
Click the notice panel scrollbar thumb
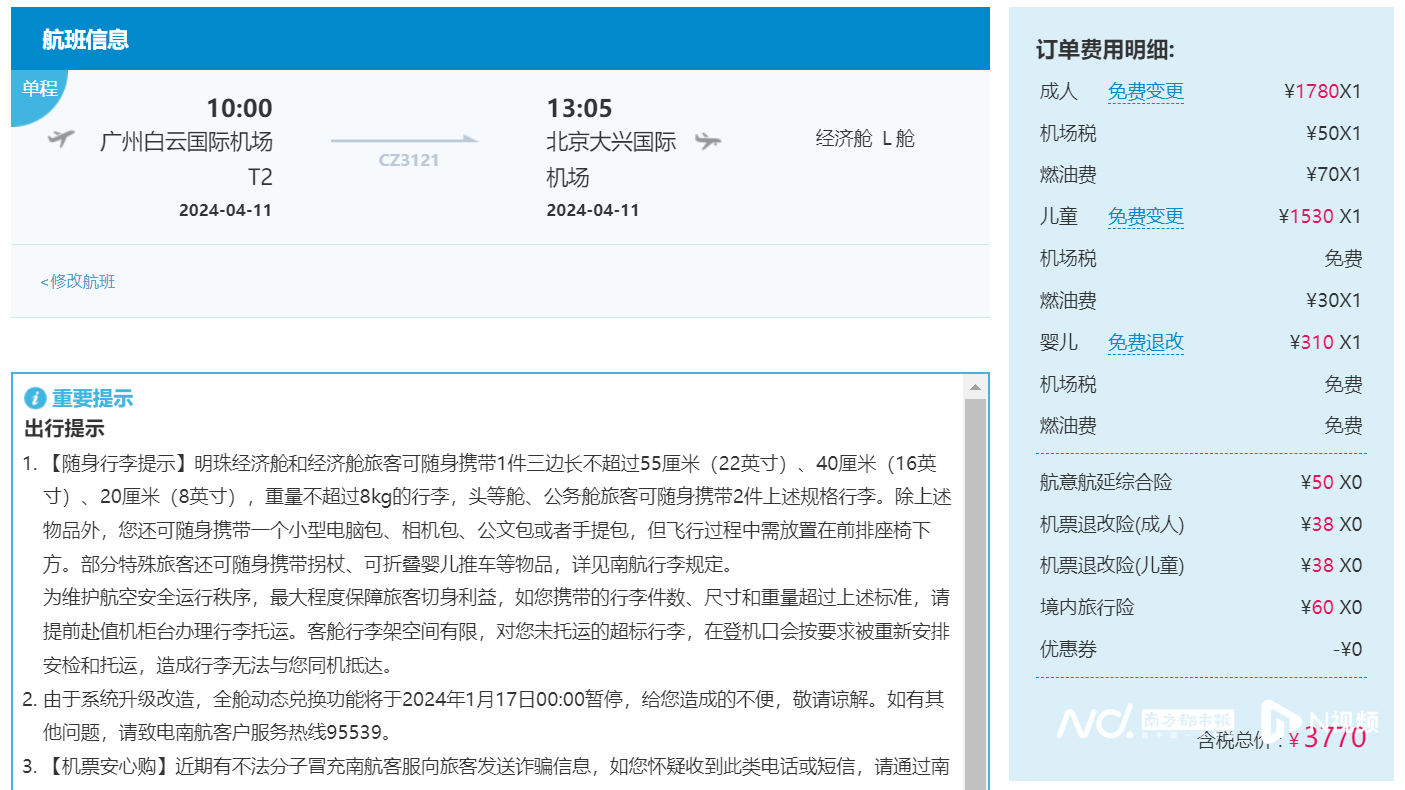click(x=975, y=590)
